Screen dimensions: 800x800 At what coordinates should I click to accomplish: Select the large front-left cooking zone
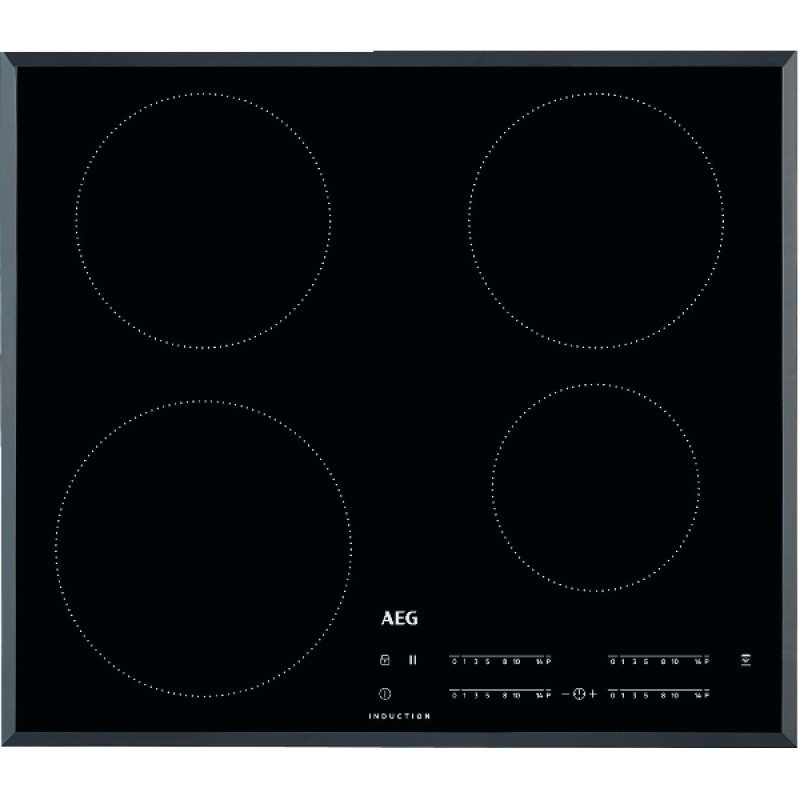(x=203, y=548)
